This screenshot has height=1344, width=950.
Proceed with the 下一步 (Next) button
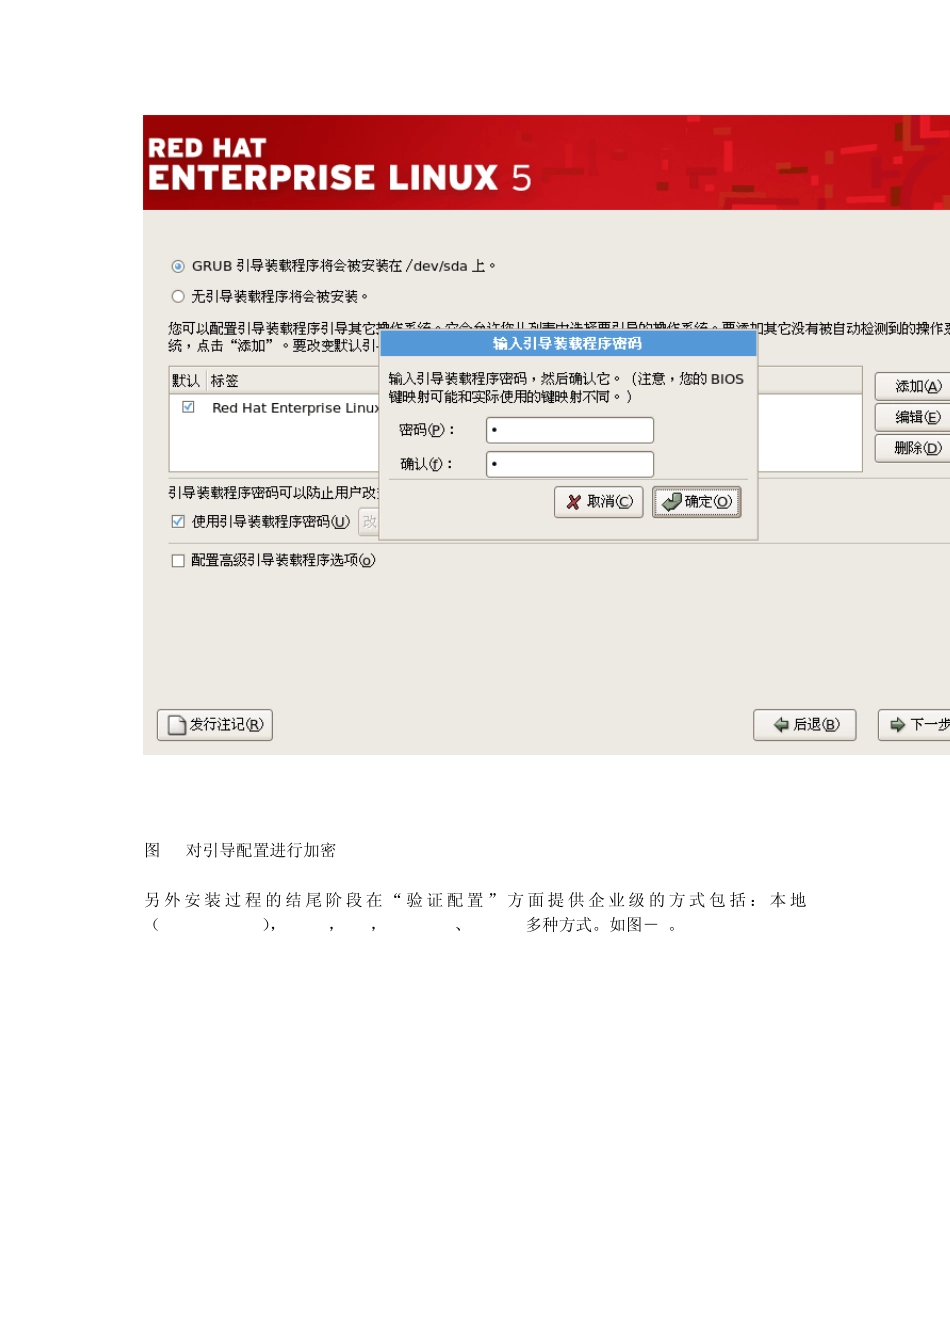pos(915,725)
